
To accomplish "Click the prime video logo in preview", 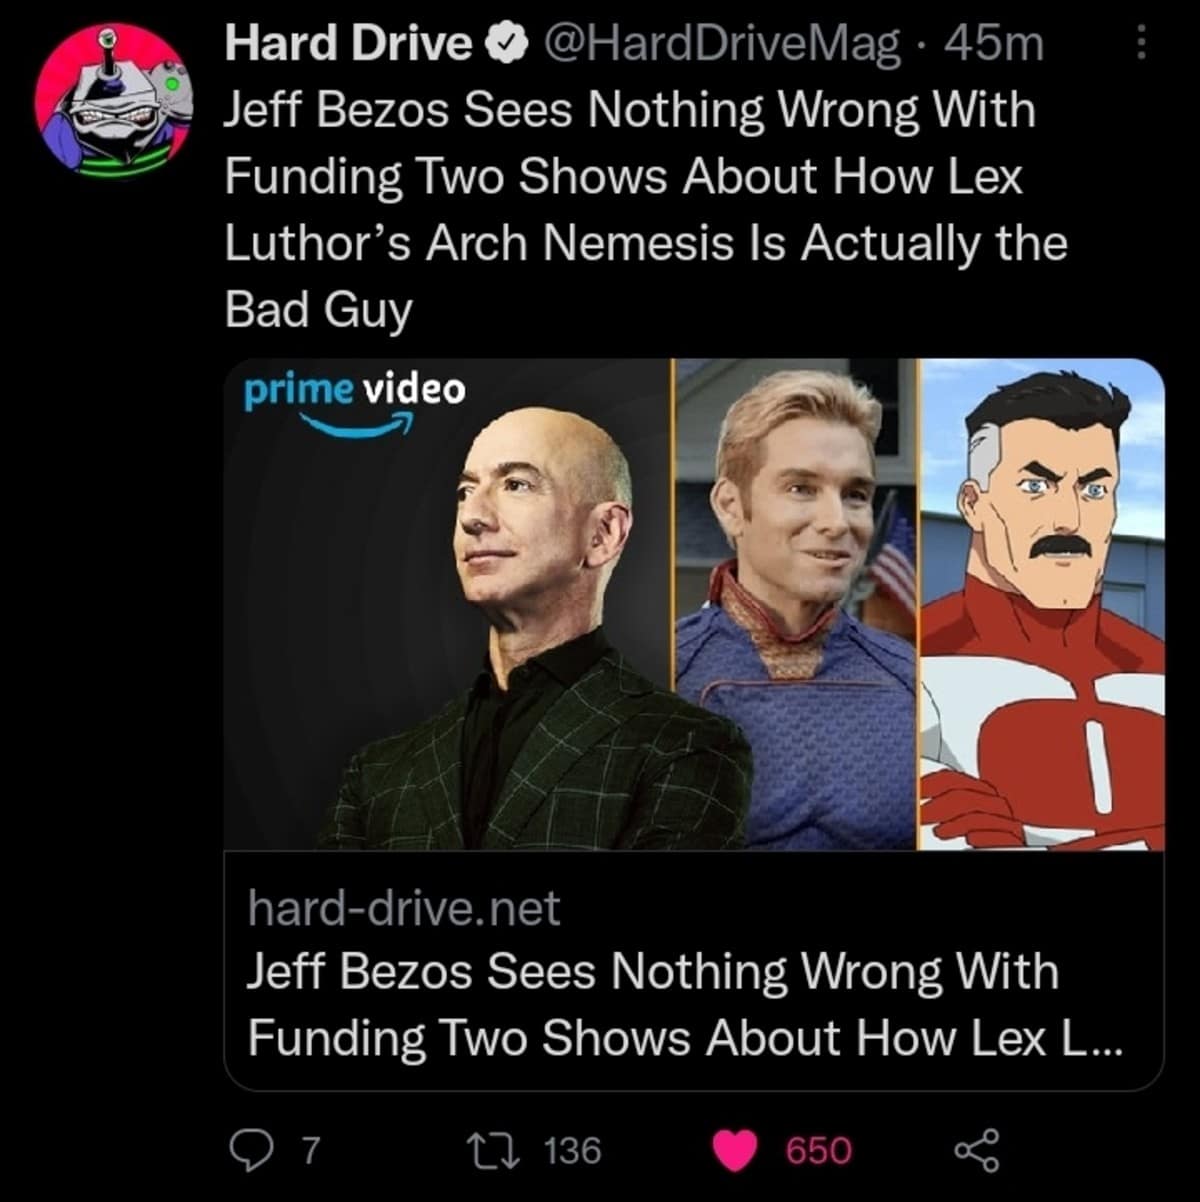I will 356,402.
